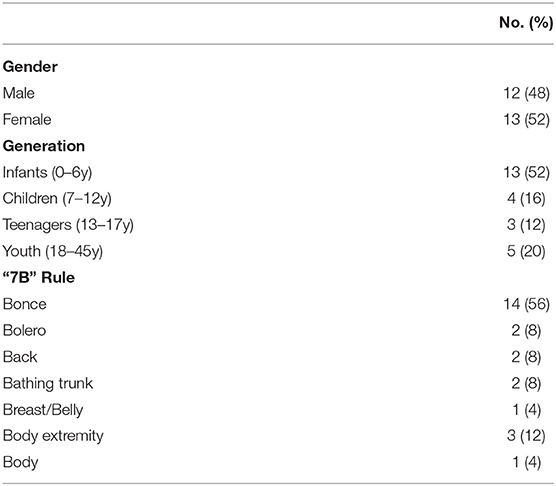Select the Gender section heading
Image resolution: width=556 pixels, height=486 pixels.
pyautogui.click(x=30, y=67)
